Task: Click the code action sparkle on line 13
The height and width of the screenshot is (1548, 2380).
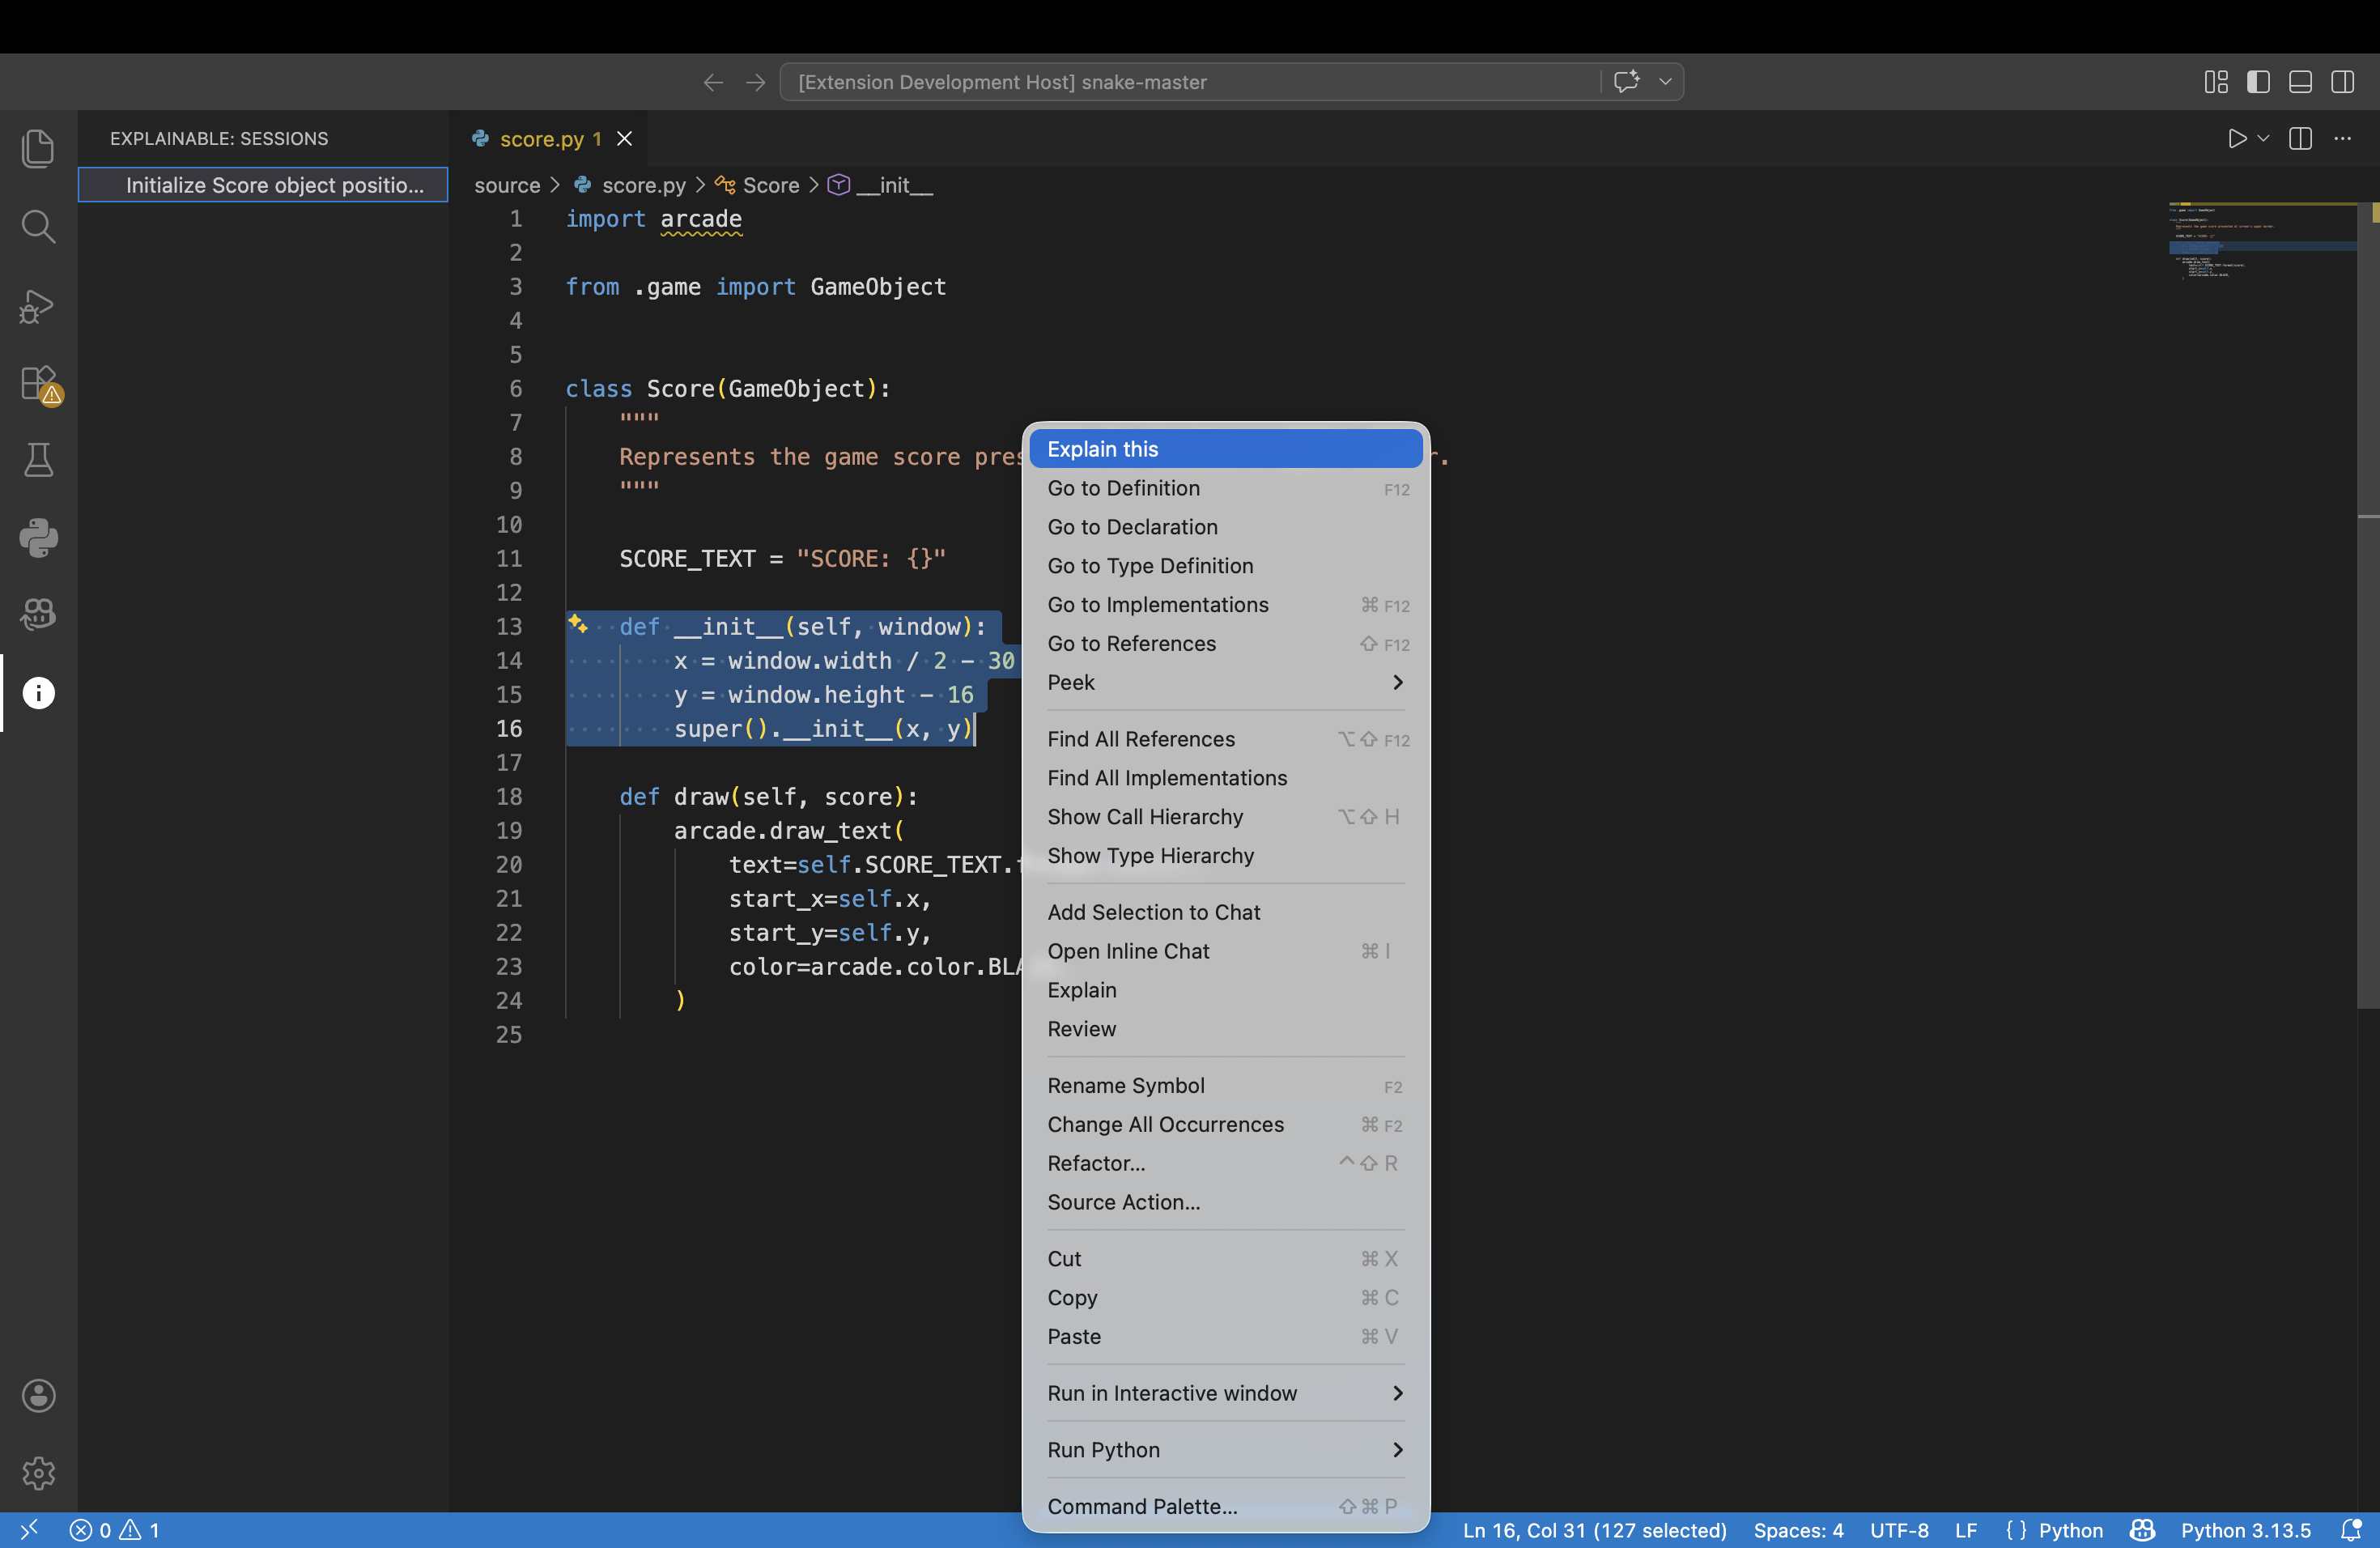Action: pos(578,625)
